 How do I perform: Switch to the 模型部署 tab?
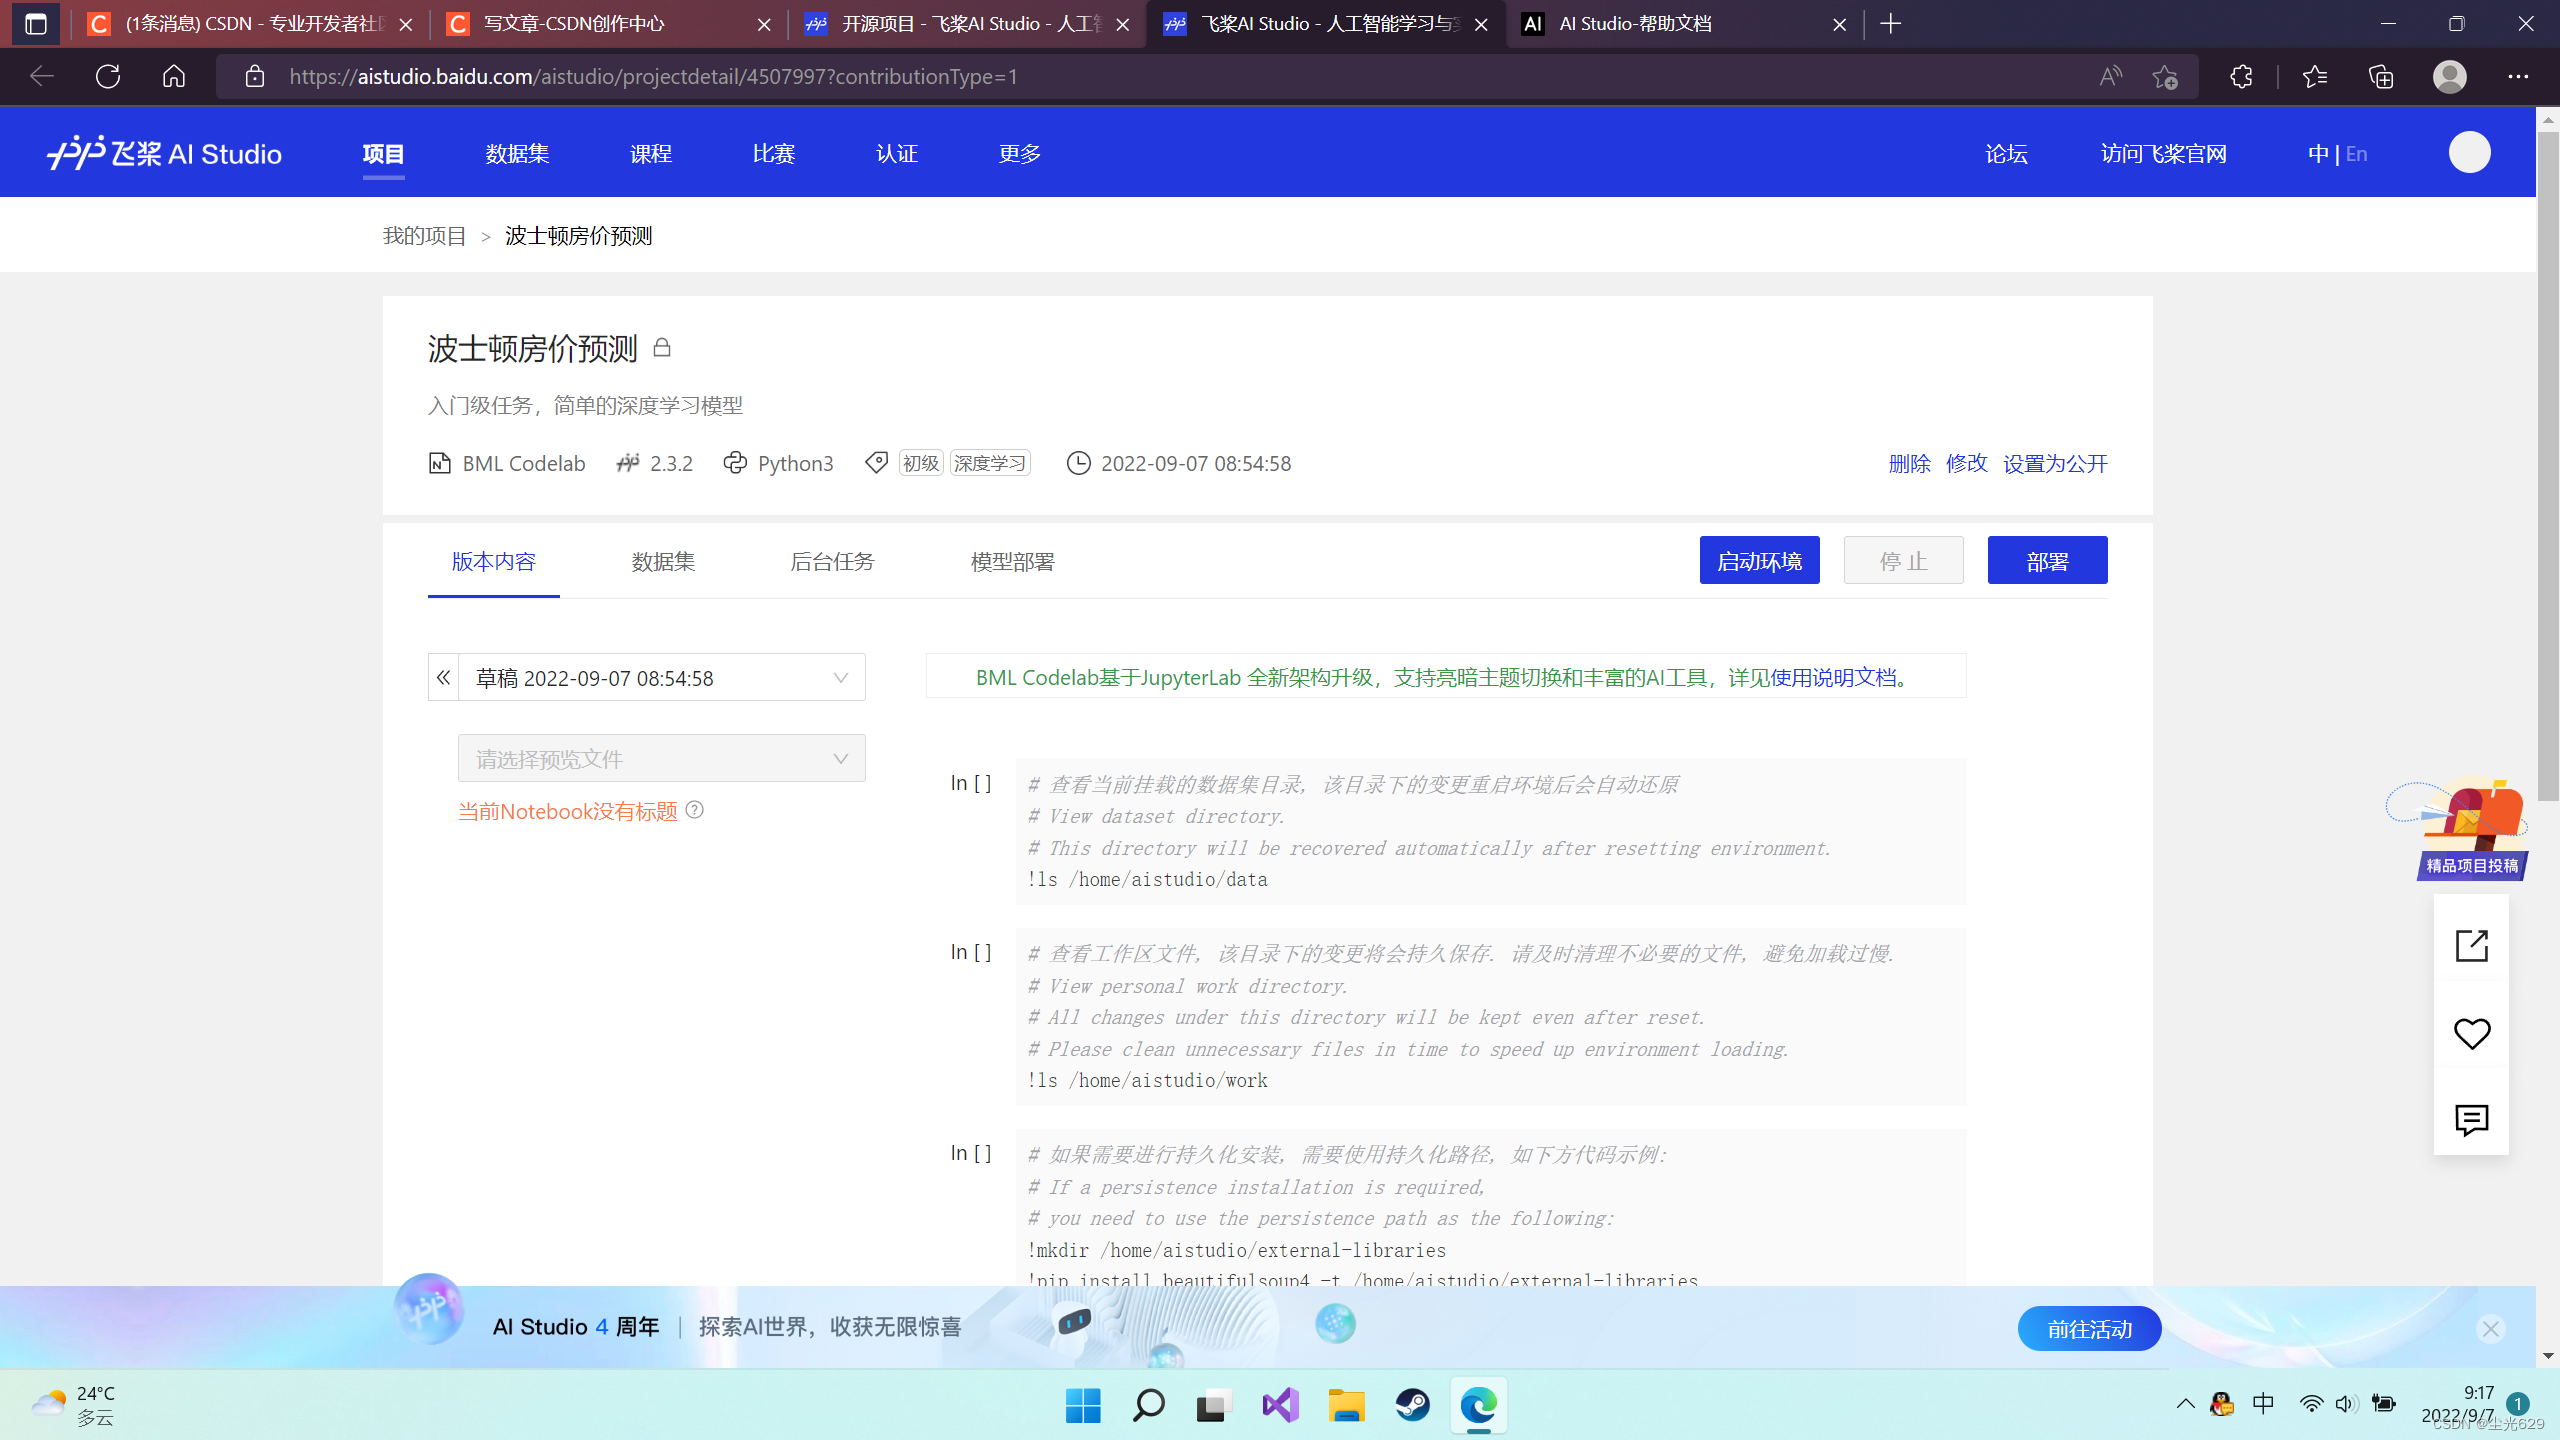click(x=1012, y=561)
